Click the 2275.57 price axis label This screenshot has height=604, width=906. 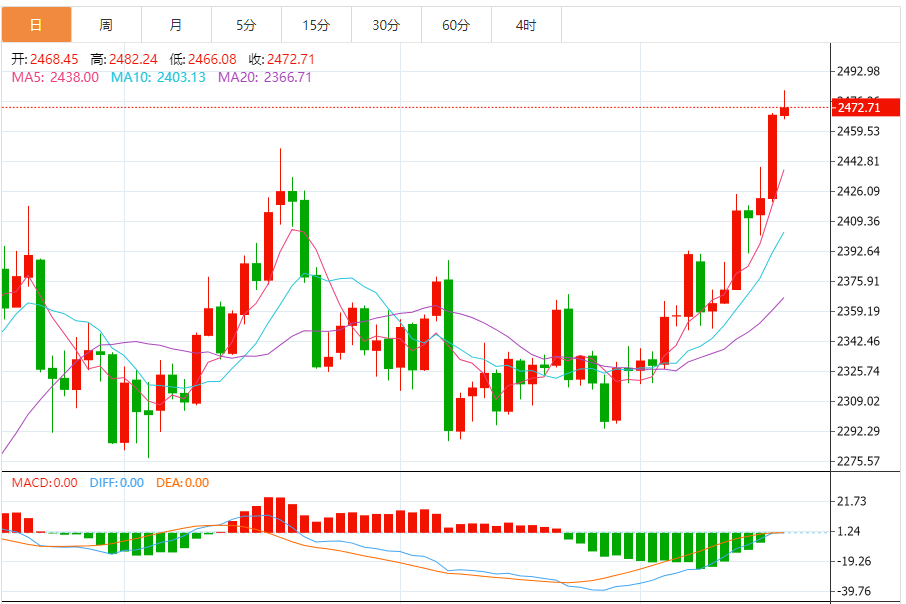(x=859, y=462)
